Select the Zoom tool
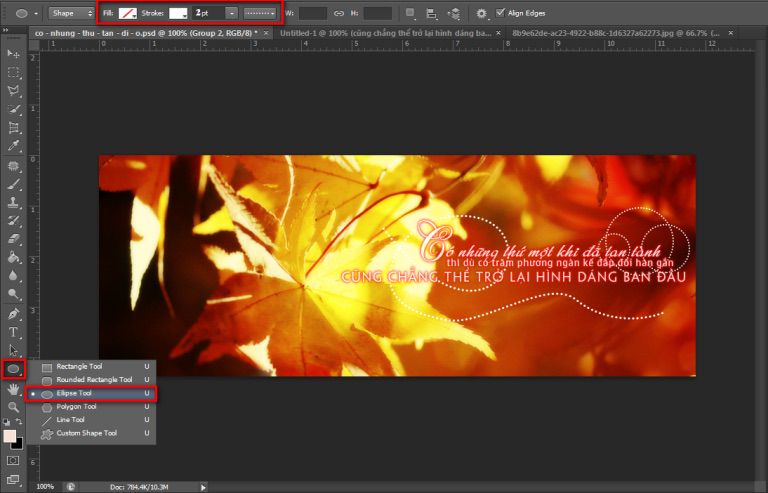This screenshot has height=493, width=768. pos(14,407)
